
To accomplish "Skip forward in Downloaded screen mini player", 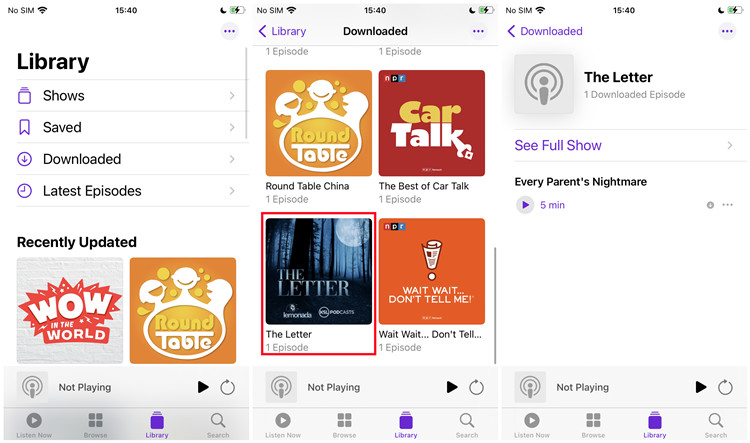I will (x=476, y=387).
